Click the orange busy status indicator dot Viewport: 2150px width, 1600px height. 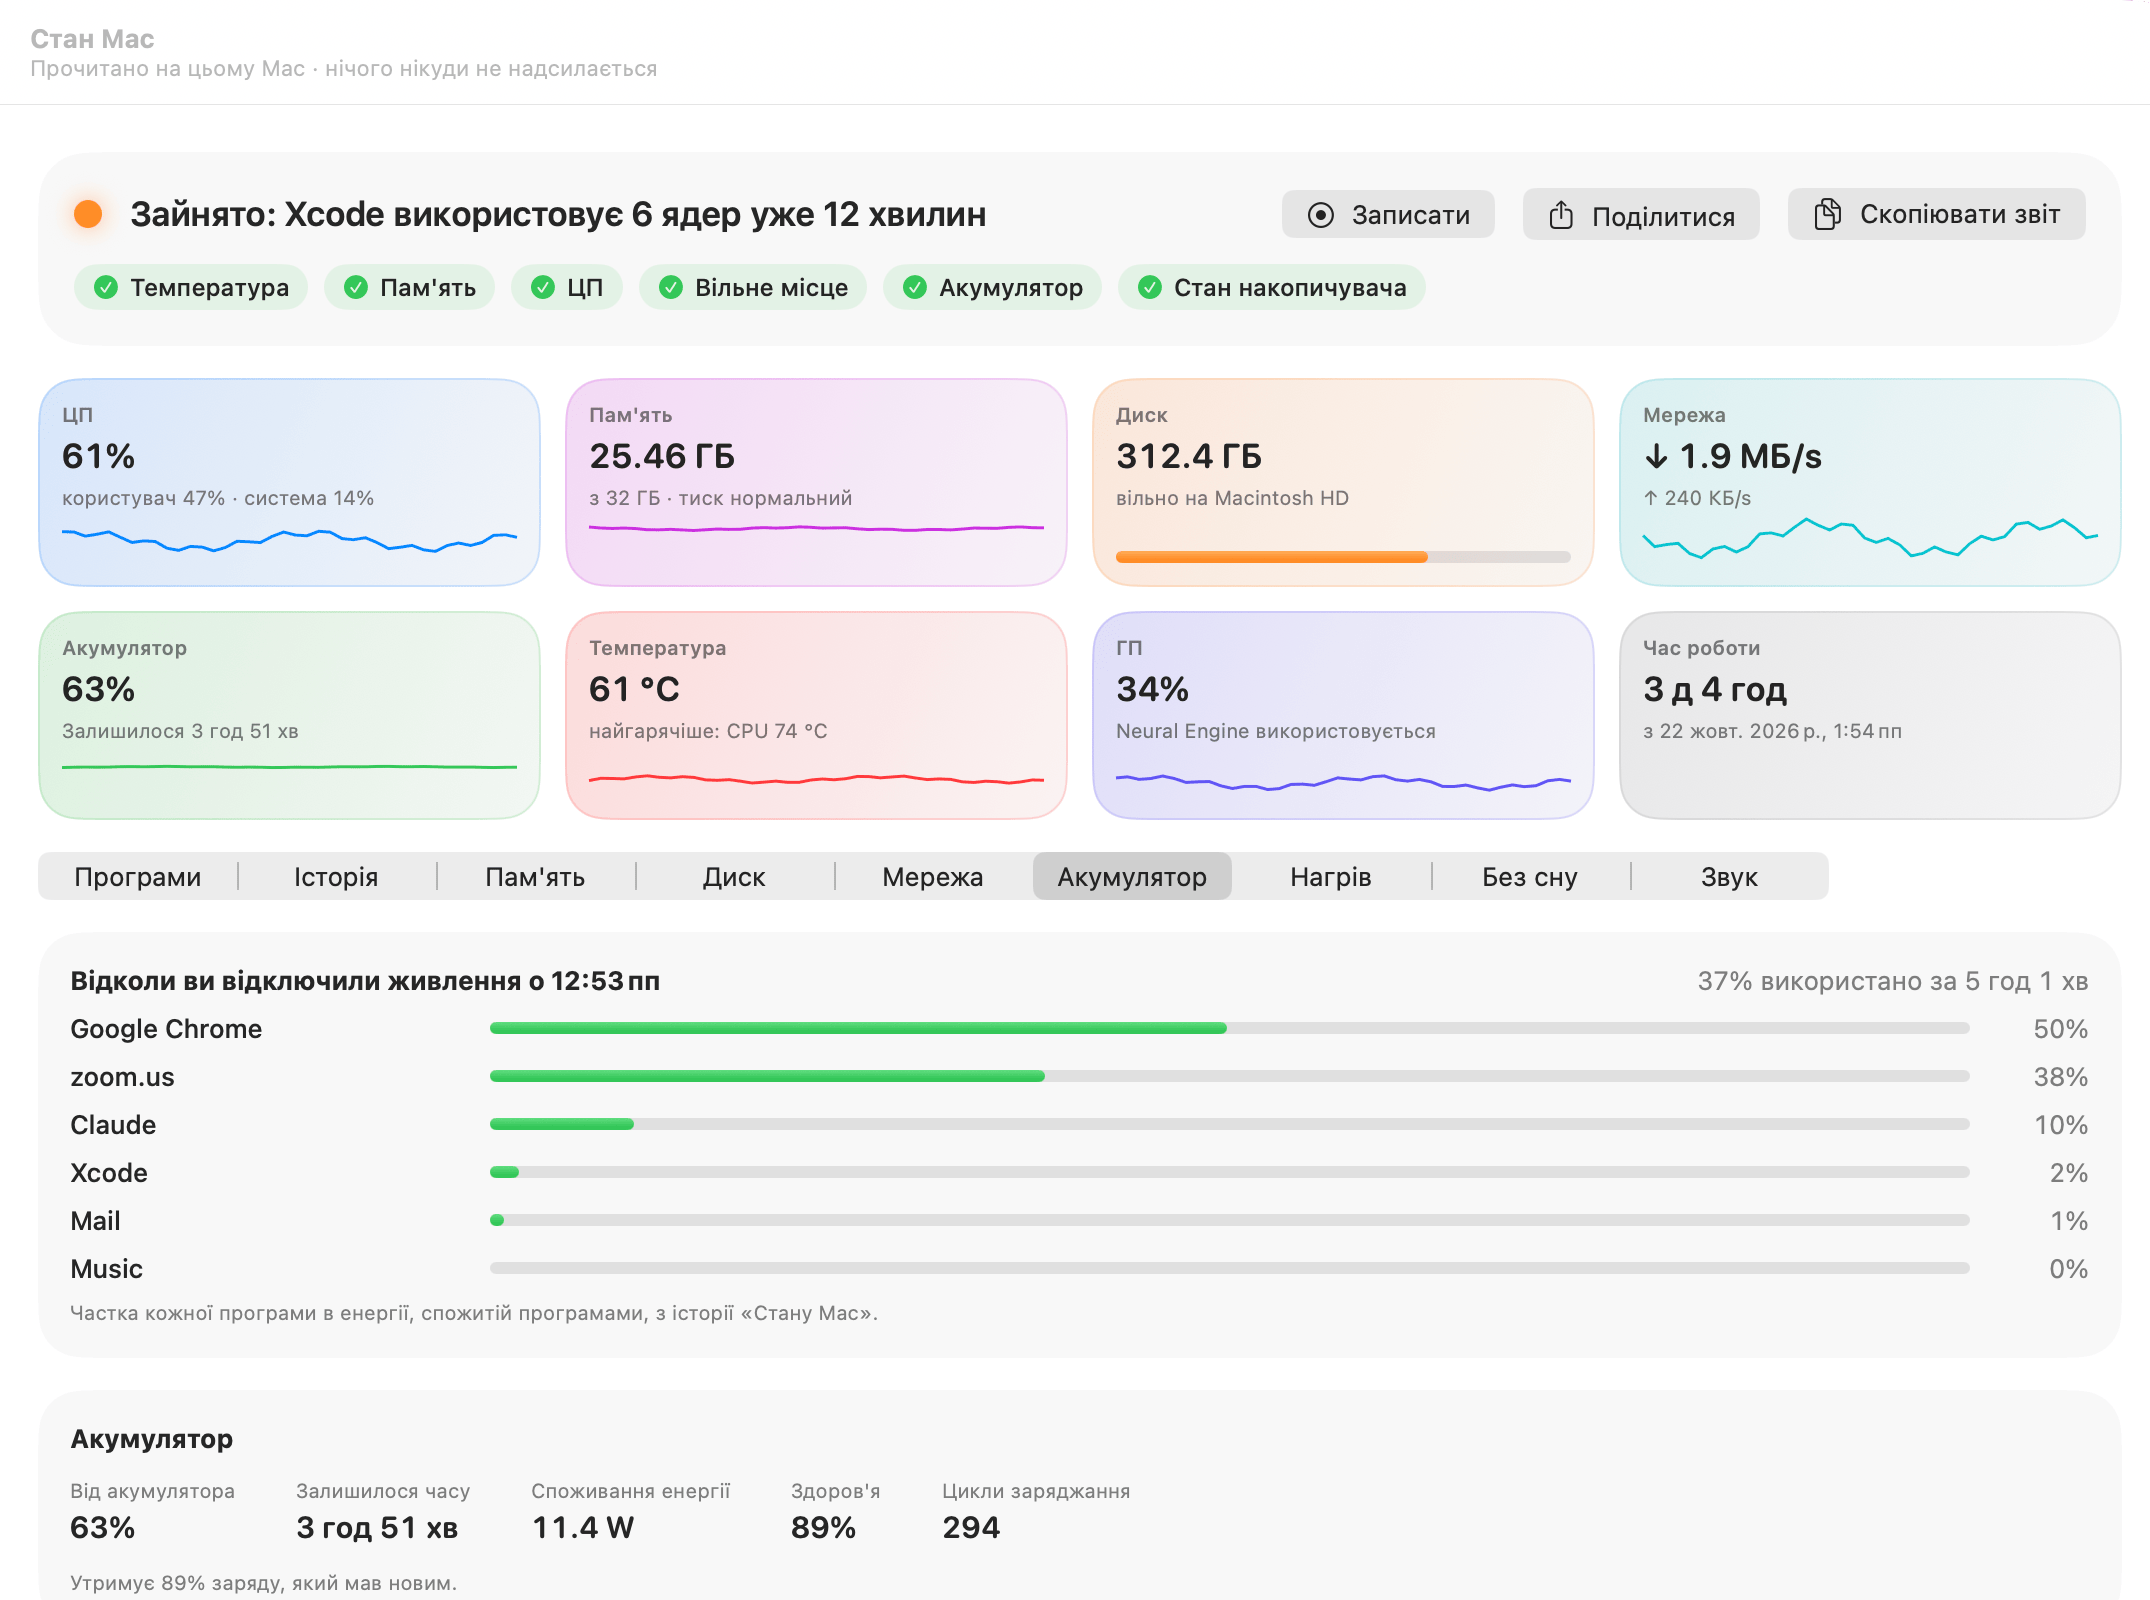click(88, 214)
